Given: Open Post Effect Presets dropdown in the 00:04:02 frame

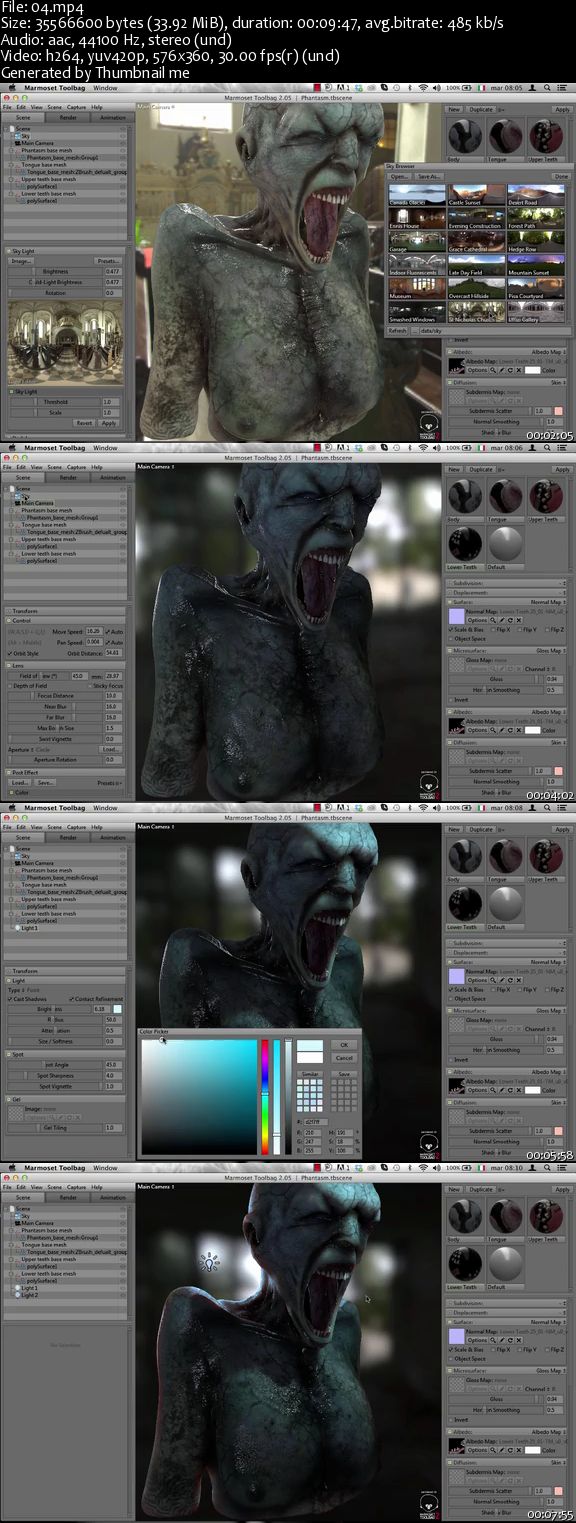Looking at the screenshot, I should [110, 783].
